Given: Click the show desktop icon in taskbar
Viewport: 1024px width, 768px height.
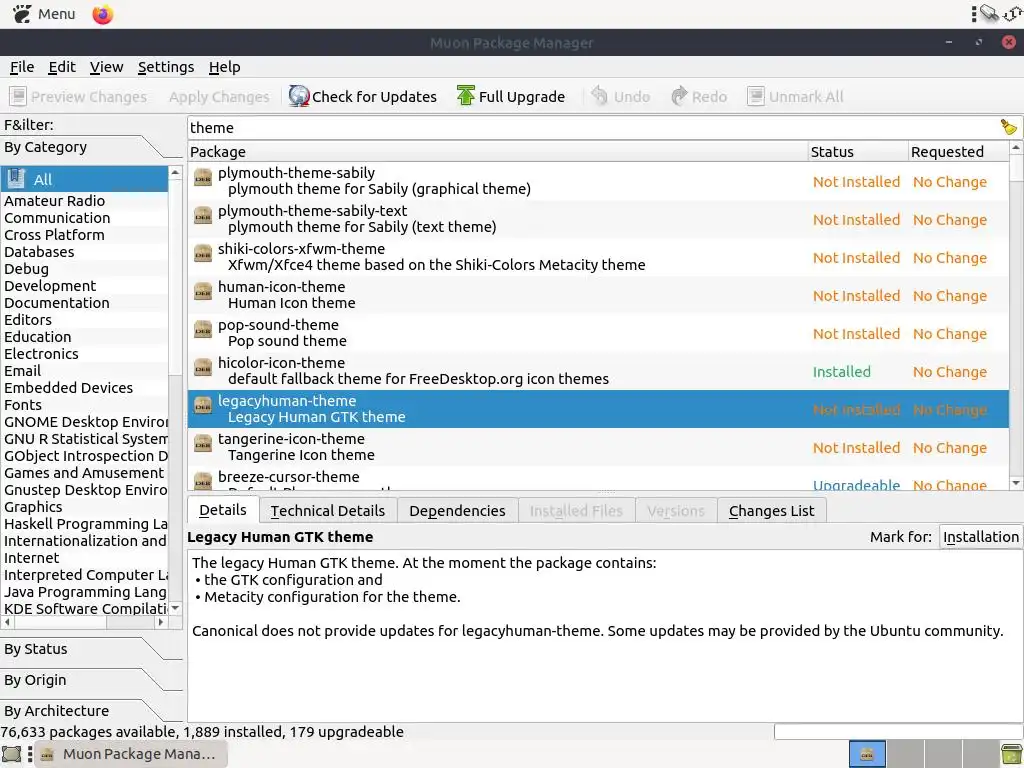Looking at the screenshot, I should coord(11,754).
